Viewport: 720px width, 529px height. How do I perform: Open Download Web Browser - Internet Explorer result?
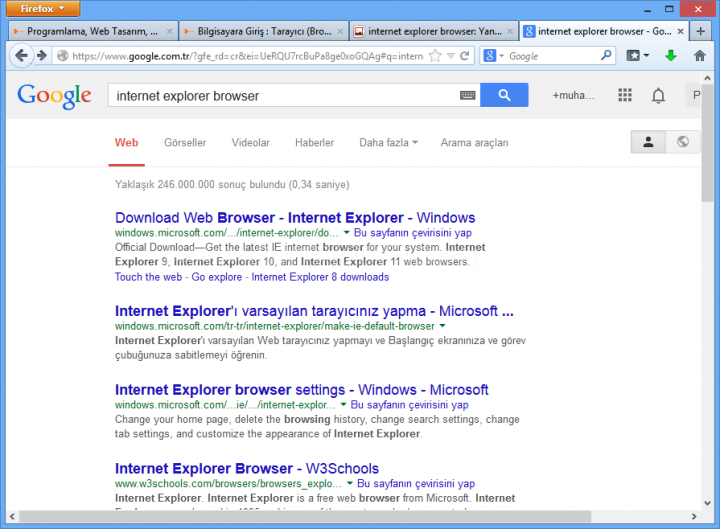[x=295, y=218]
